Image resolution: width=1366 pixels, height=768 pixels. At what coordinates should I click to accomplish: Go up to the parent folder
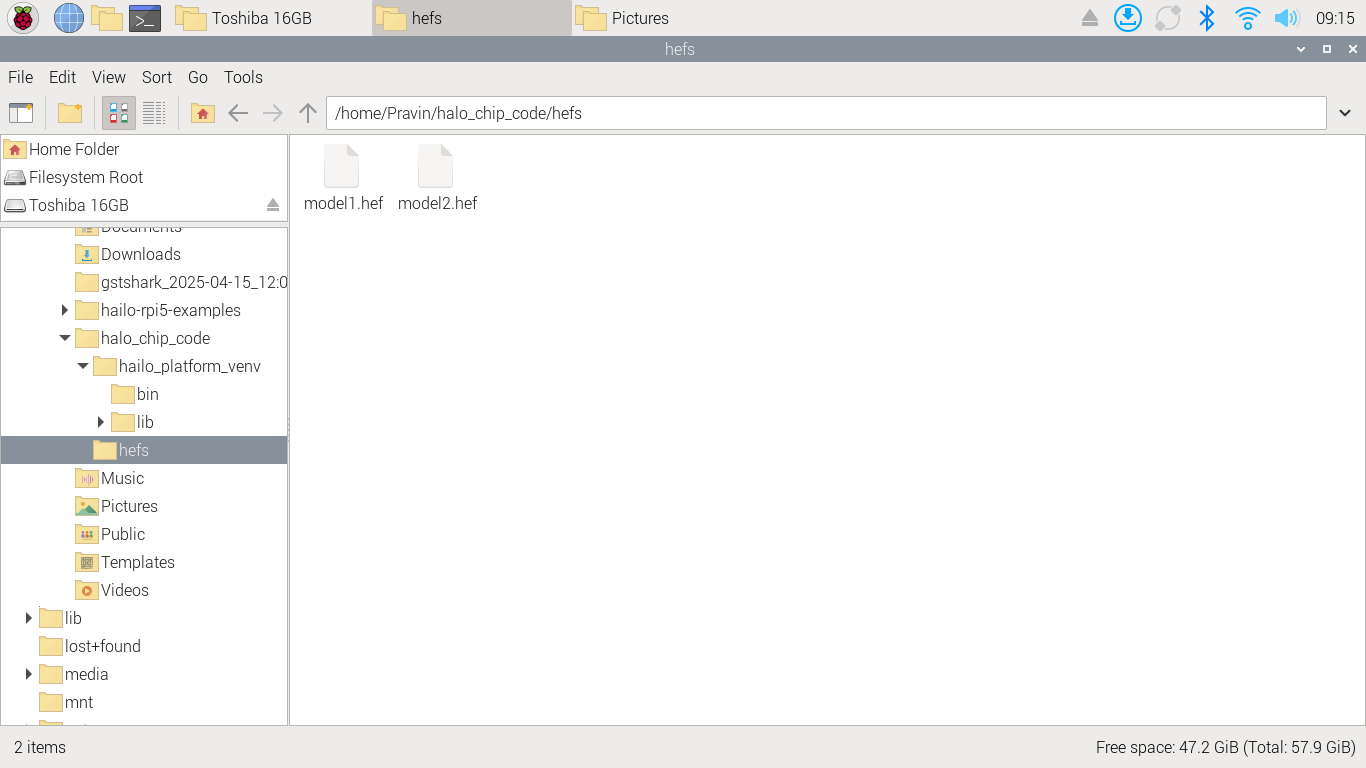click(x=308, y=113)
